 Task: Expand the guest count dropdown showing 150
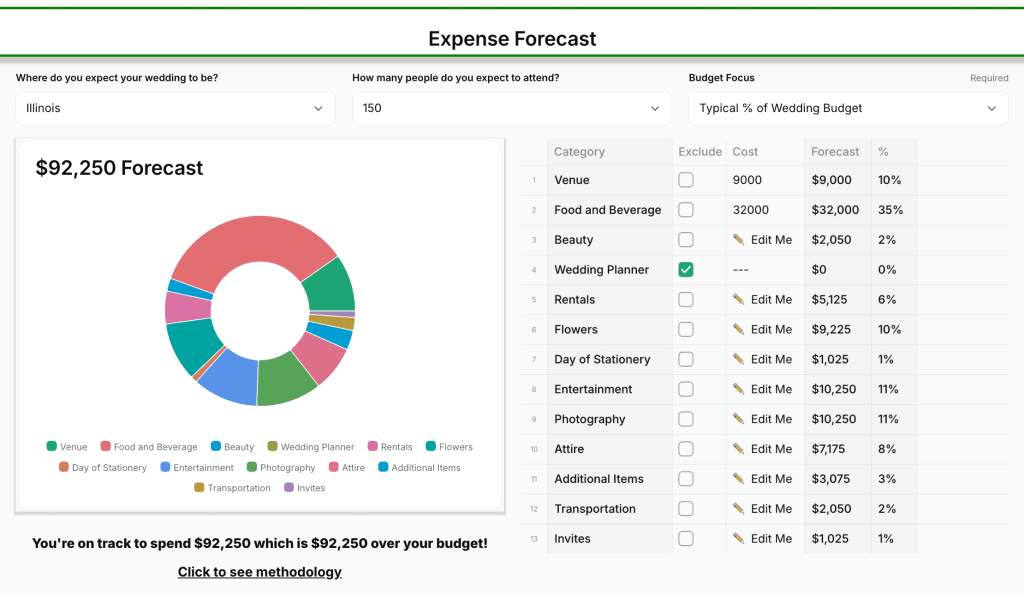pyautogui.click(x=511, y=108)
